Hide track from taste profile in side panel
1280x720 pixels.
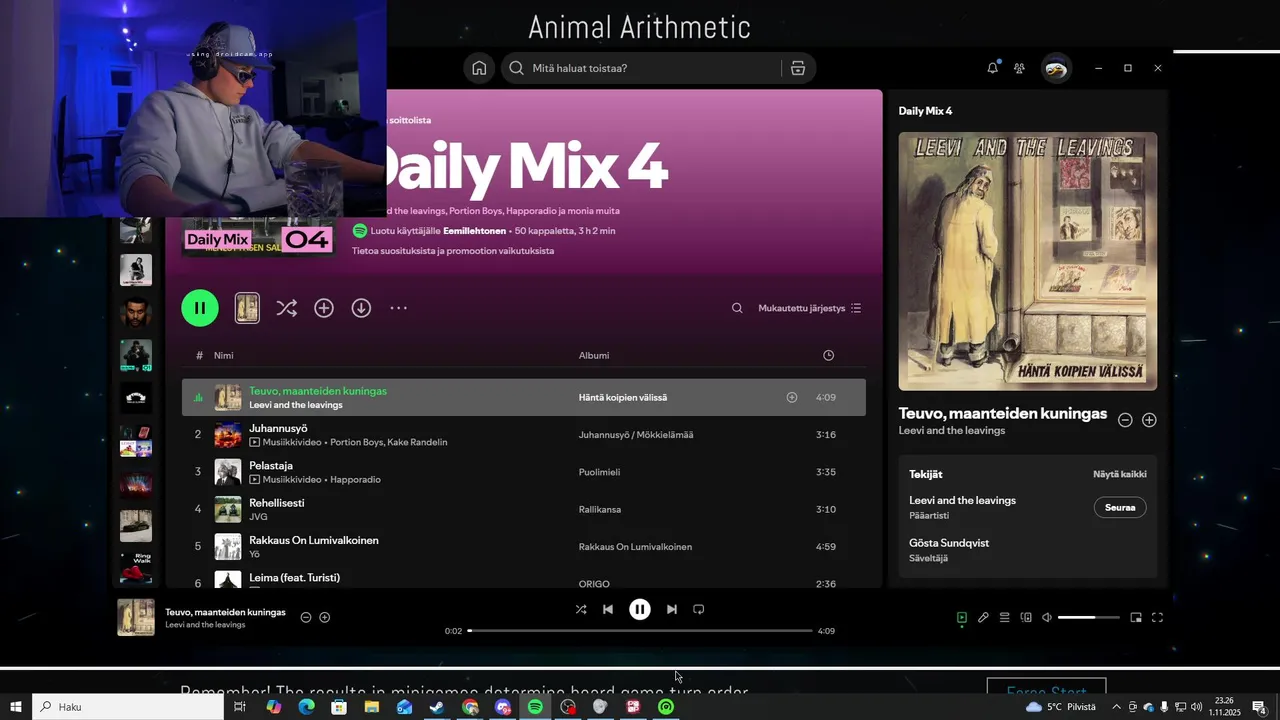point(1125,420)
